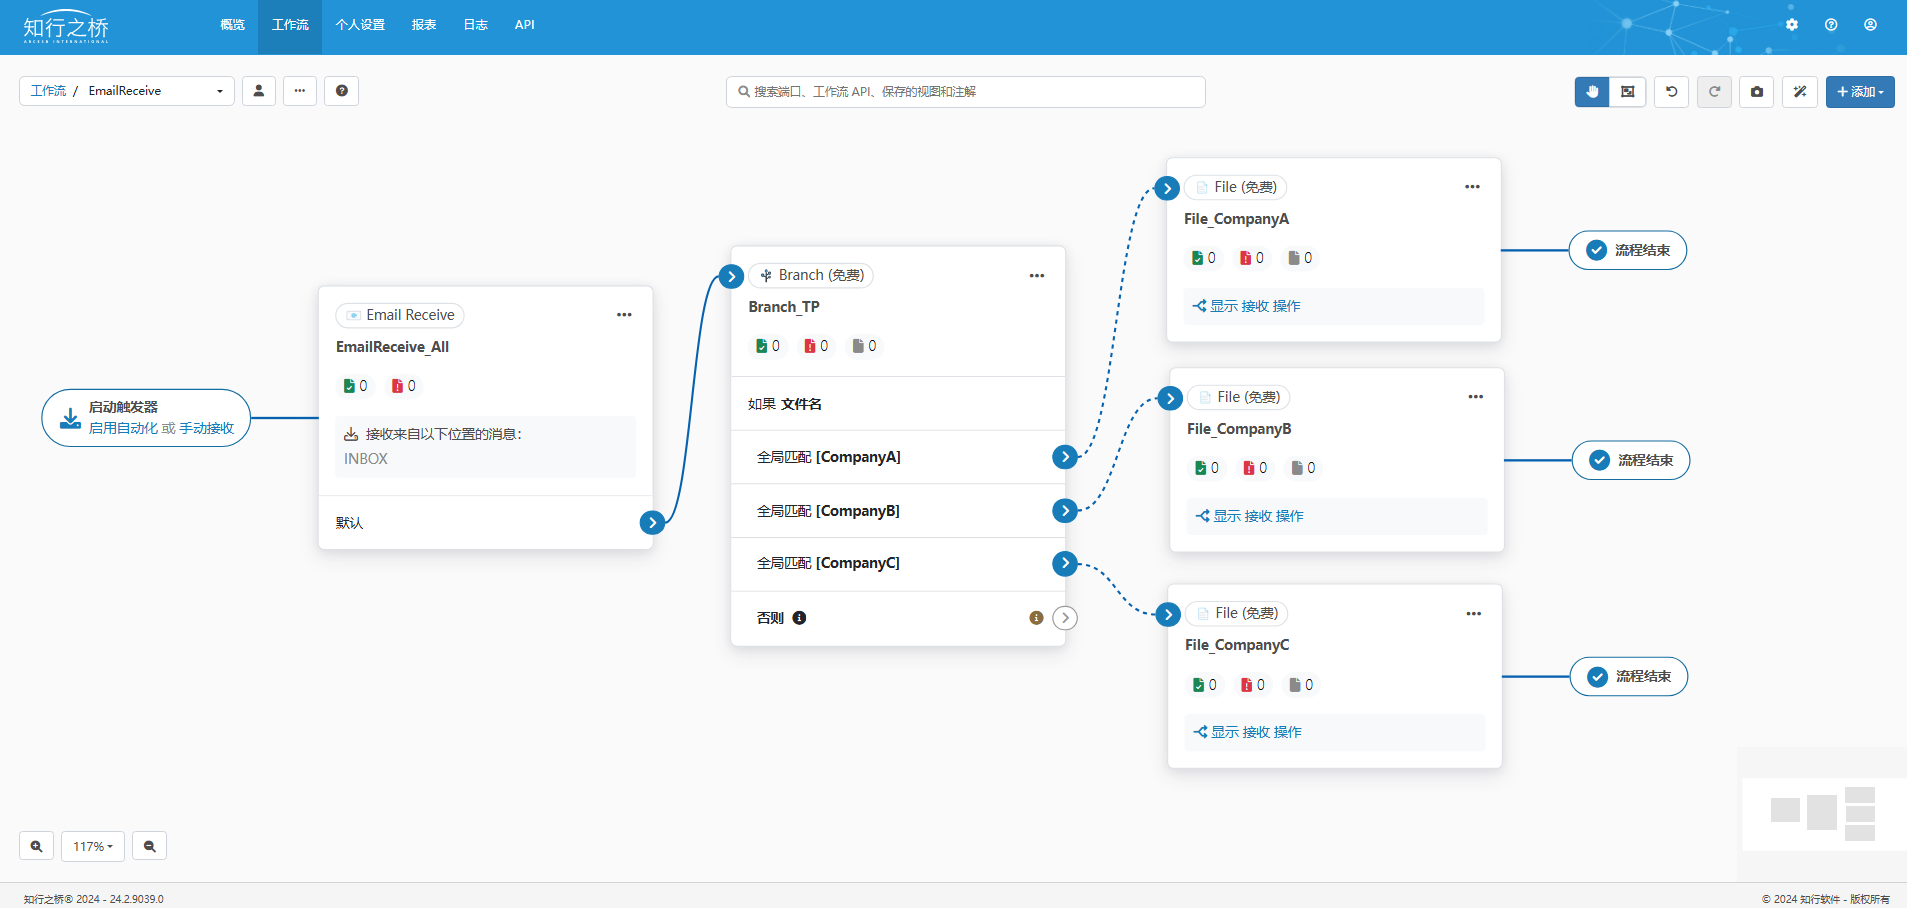Take a snapshot with the camera icon

(1757, 92)
